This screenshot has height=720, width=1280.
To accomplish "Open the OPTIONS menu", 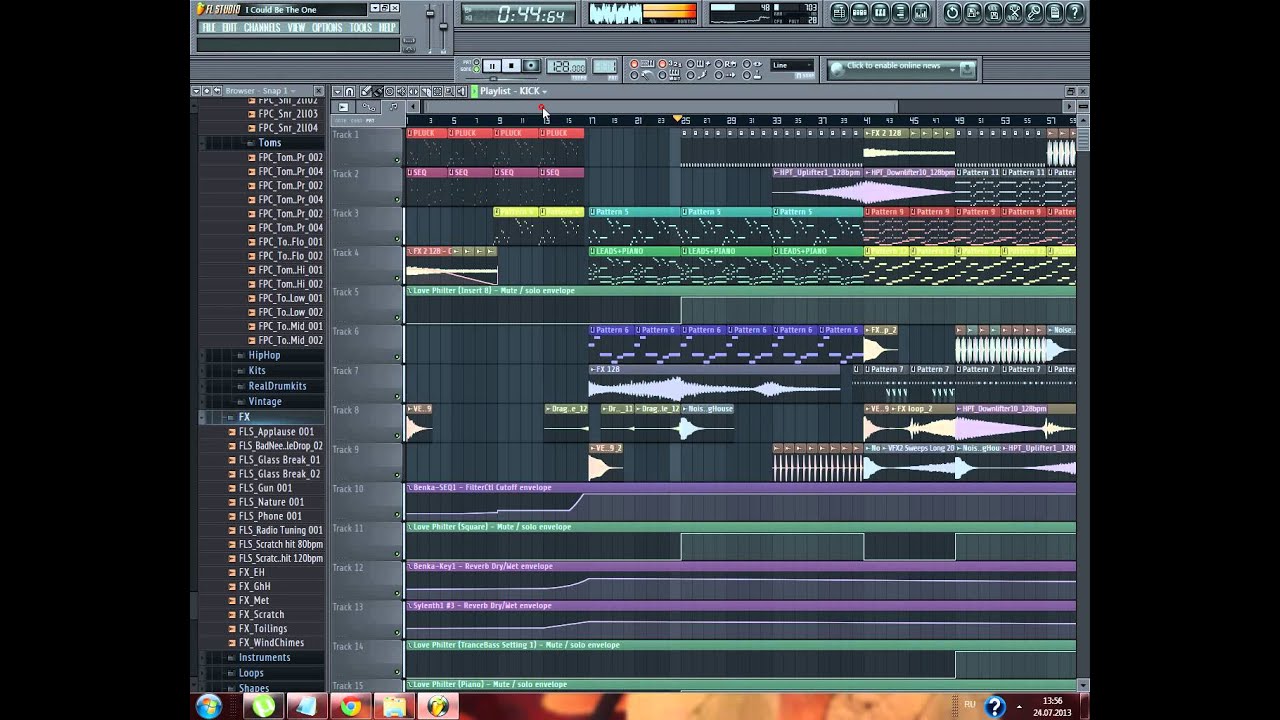I will [x=327, y=27].
